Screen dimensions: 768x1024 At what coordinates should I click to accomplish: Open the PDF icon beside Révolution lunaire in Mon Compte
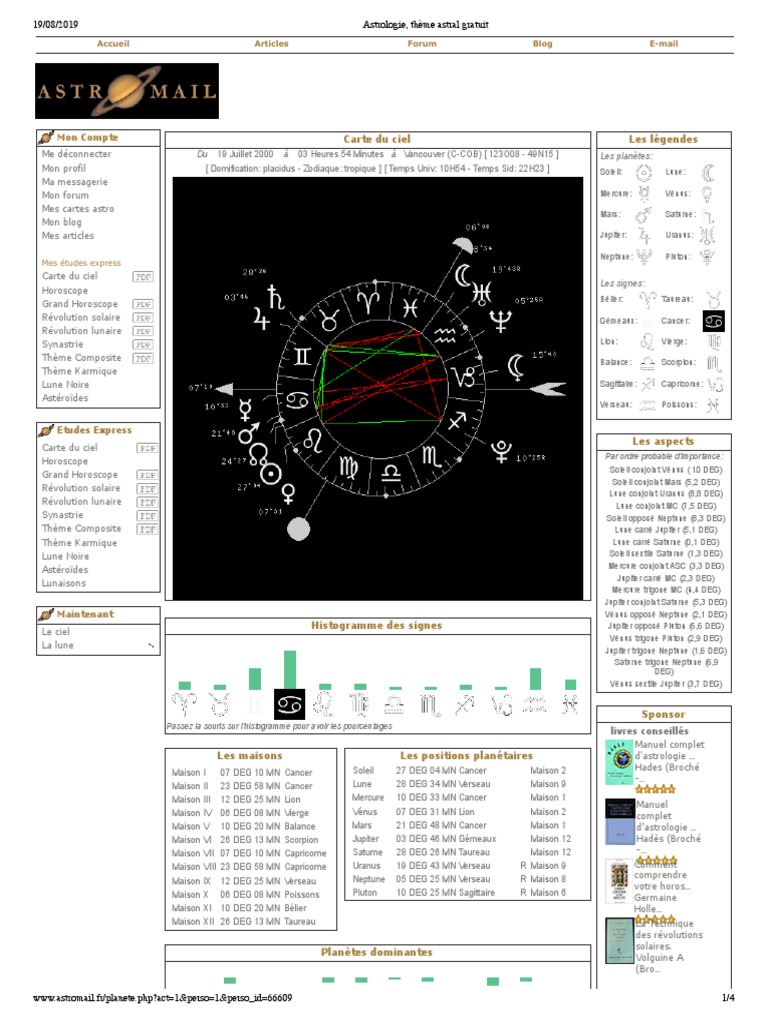click(143, 331)
